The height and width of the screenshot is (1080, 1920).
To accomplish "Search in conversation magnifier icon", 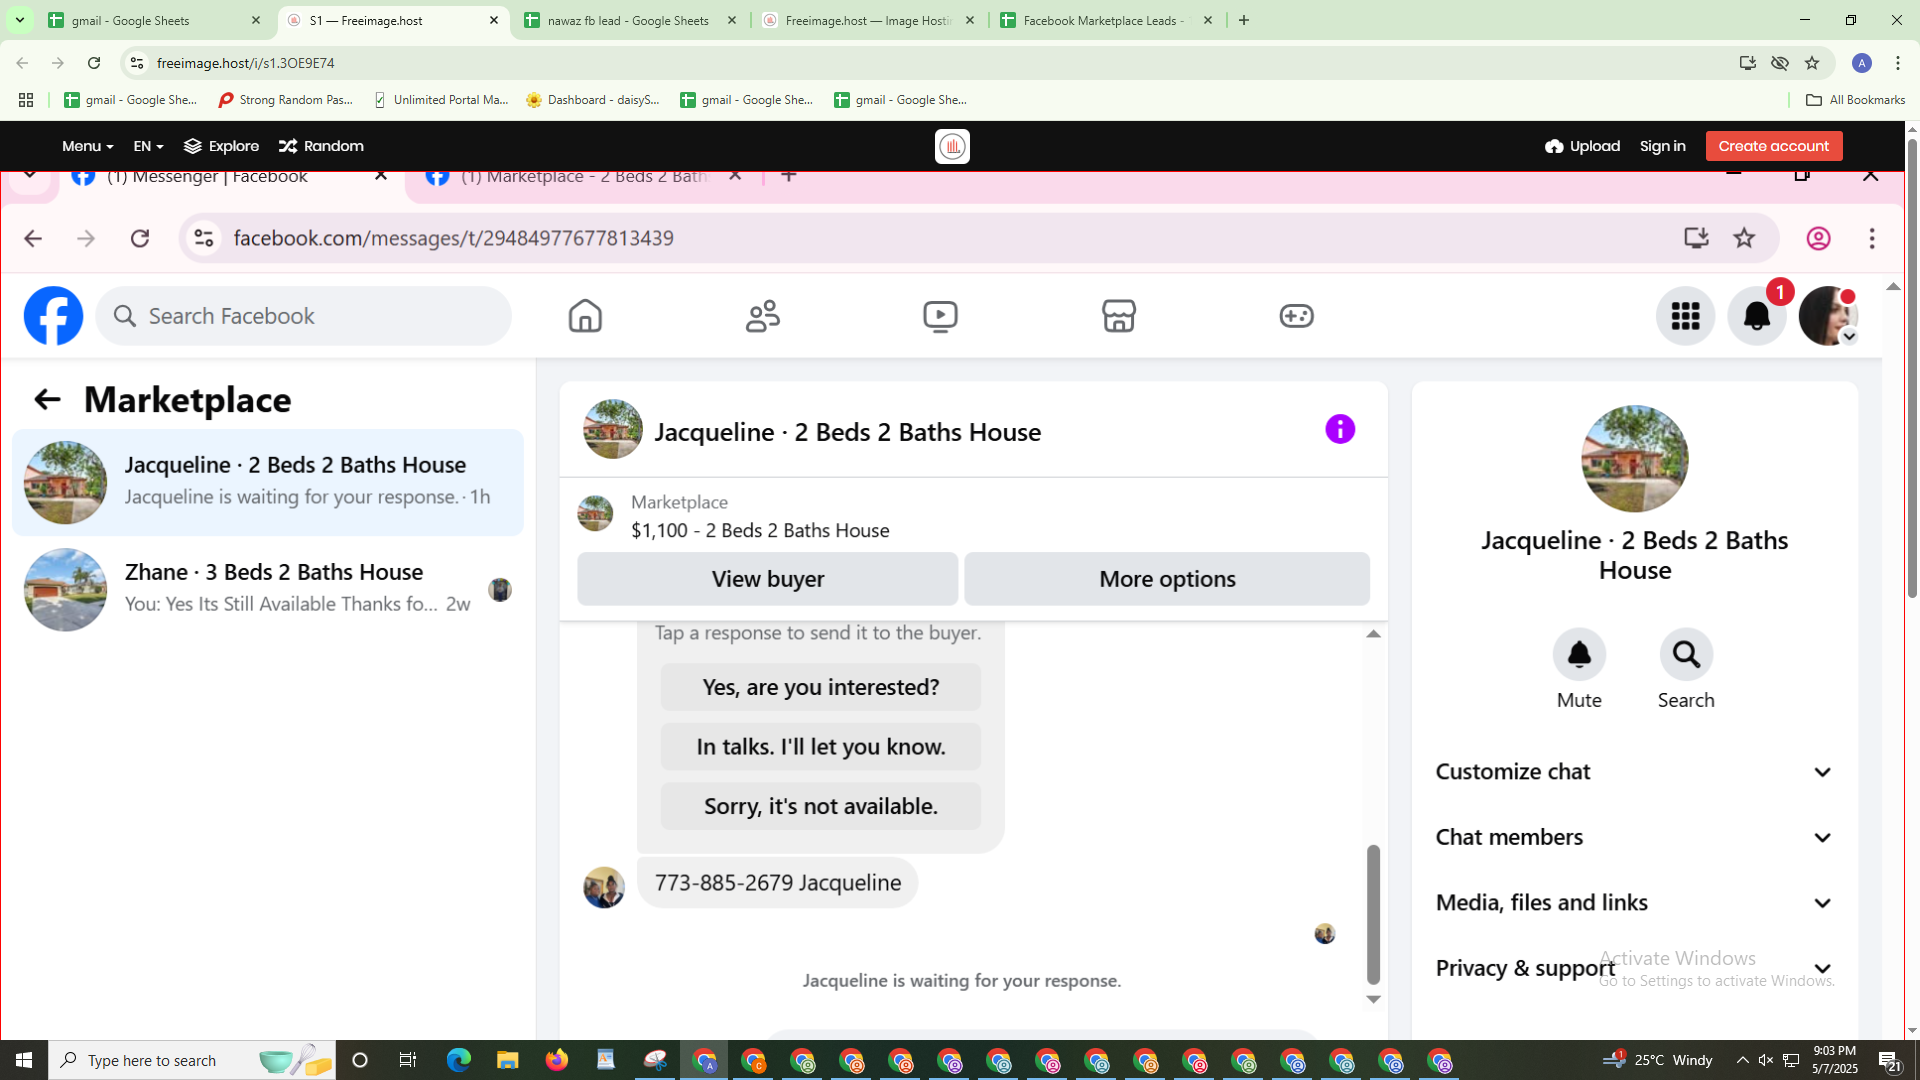I will point(1686,655).
